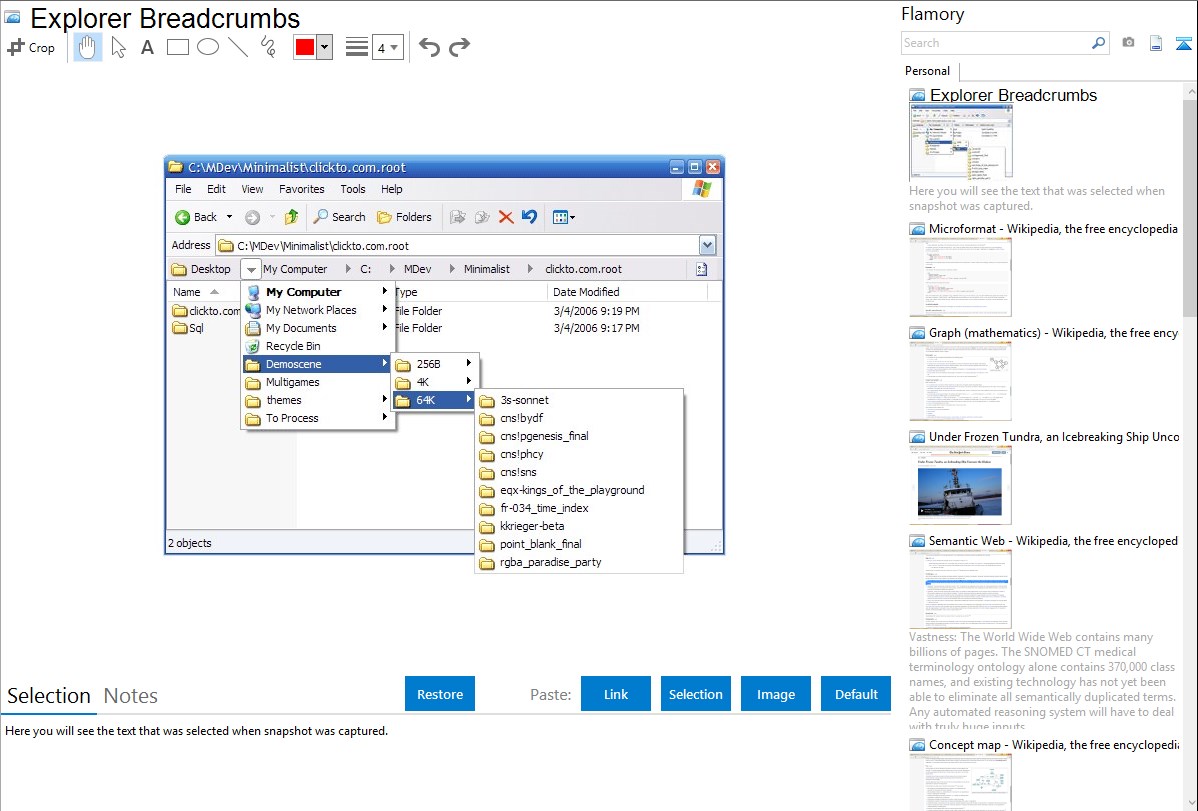Activate the hand pan tool
1198x811 pixels.
point(88,47)
